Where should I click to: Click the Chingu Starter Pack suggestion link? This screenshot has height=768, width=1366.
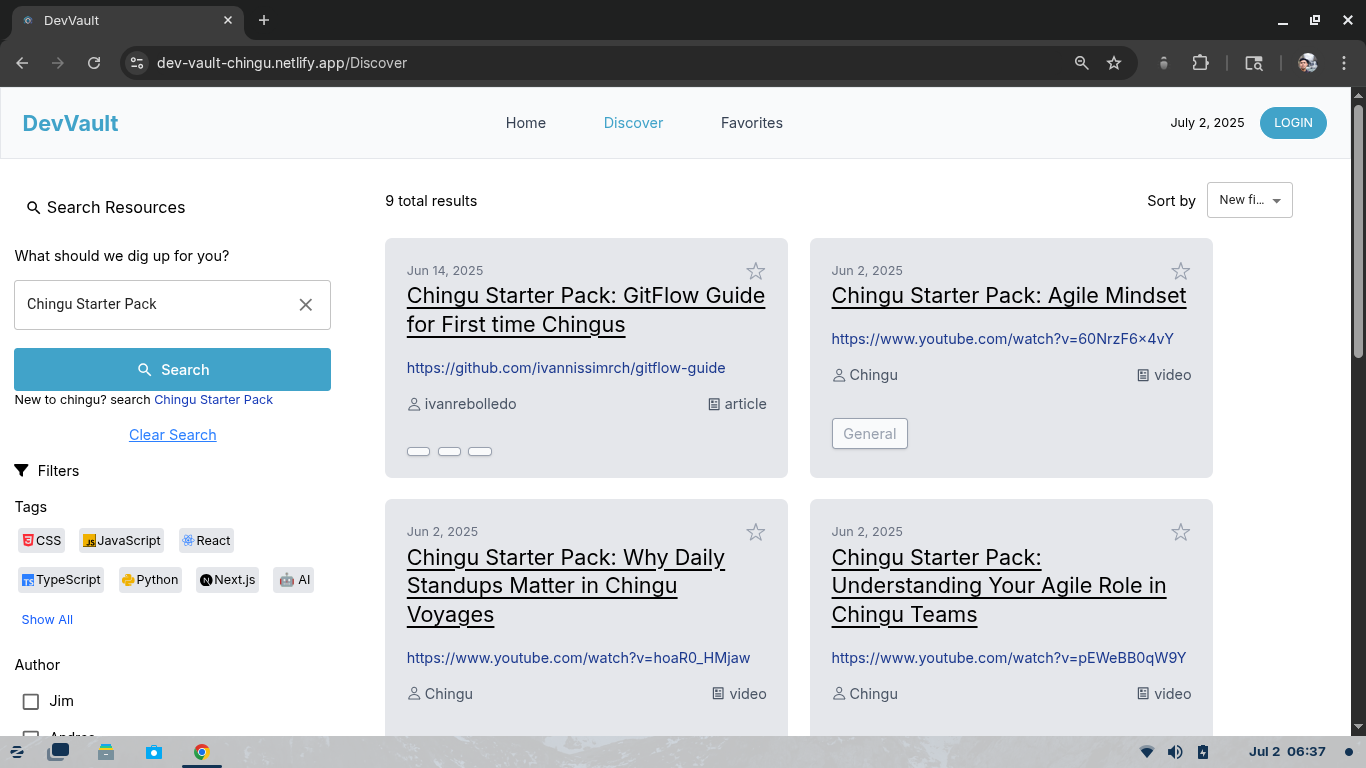click(213, 400)
